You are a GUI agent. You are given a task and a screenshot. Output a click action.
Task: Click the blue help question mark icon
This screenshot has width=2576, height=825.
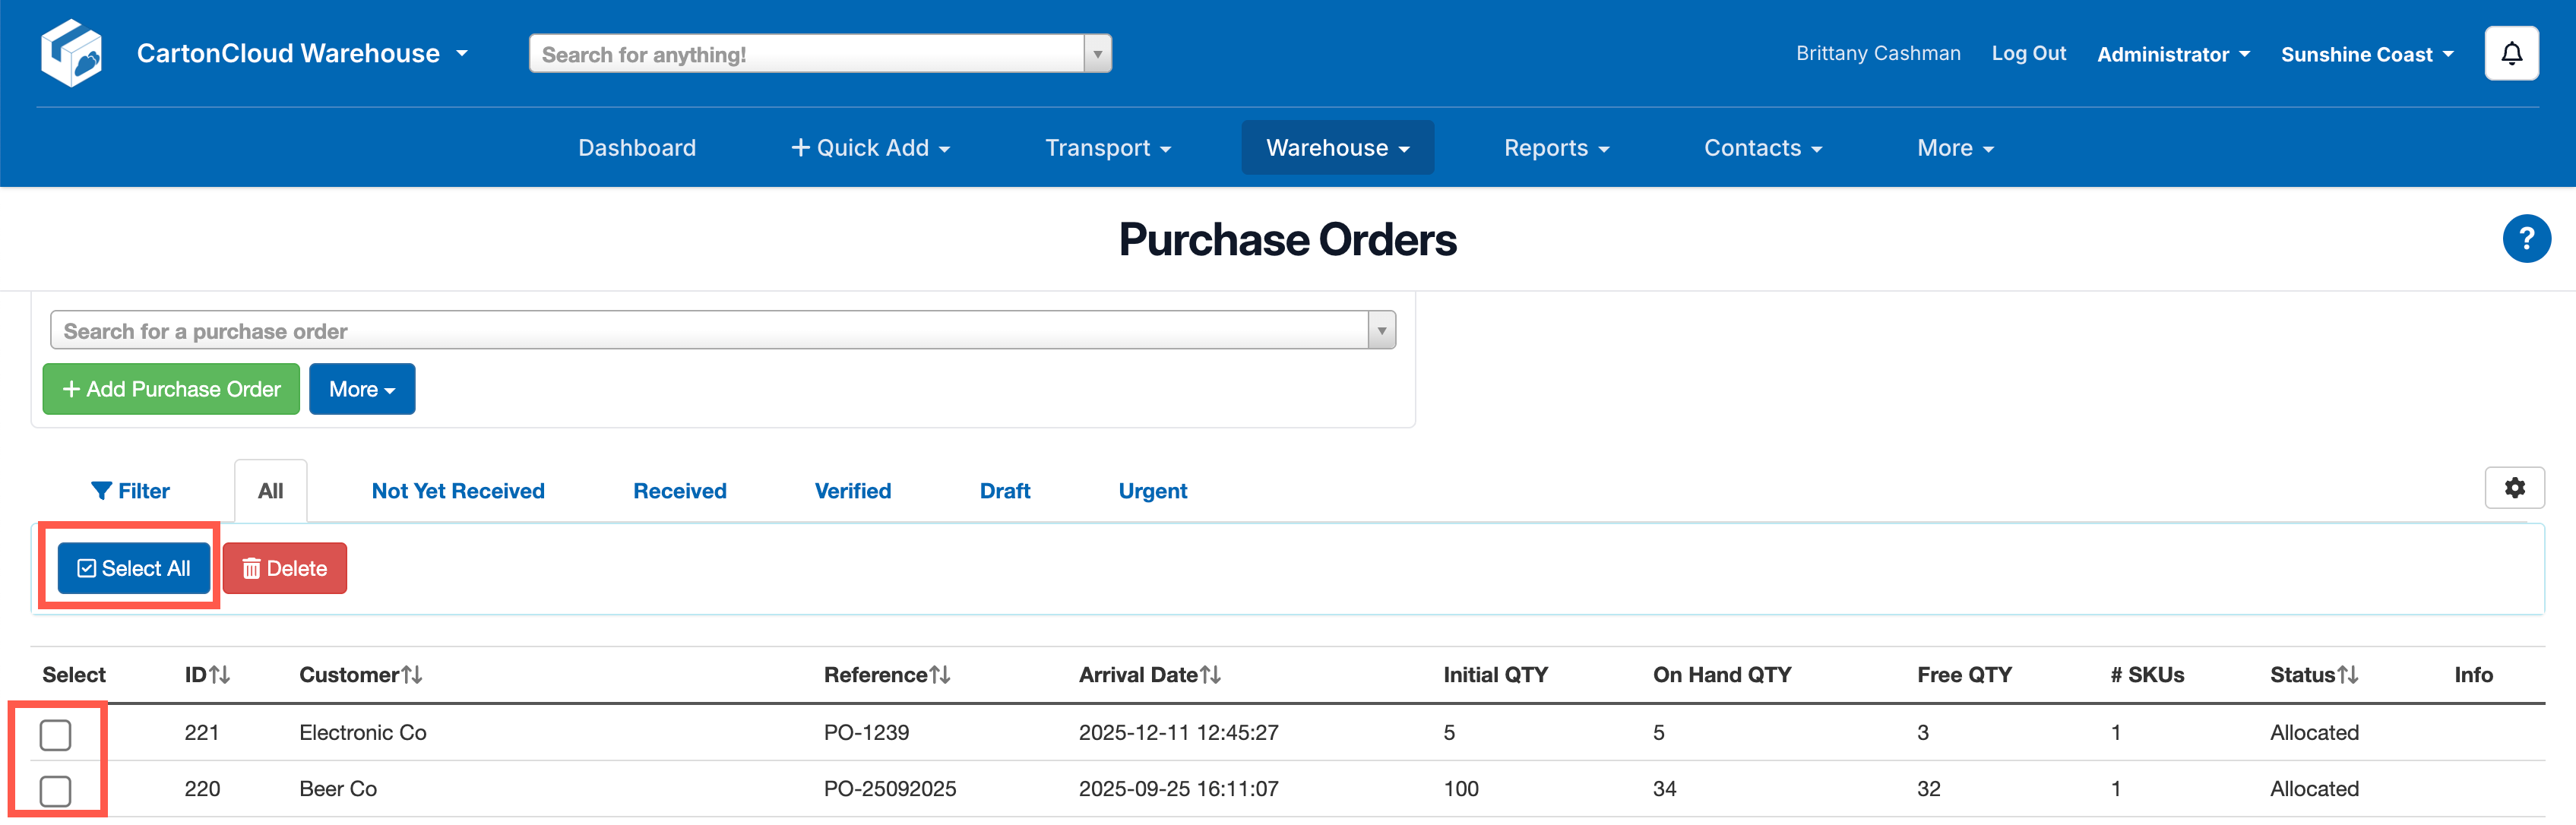(x=2526, y=239)
